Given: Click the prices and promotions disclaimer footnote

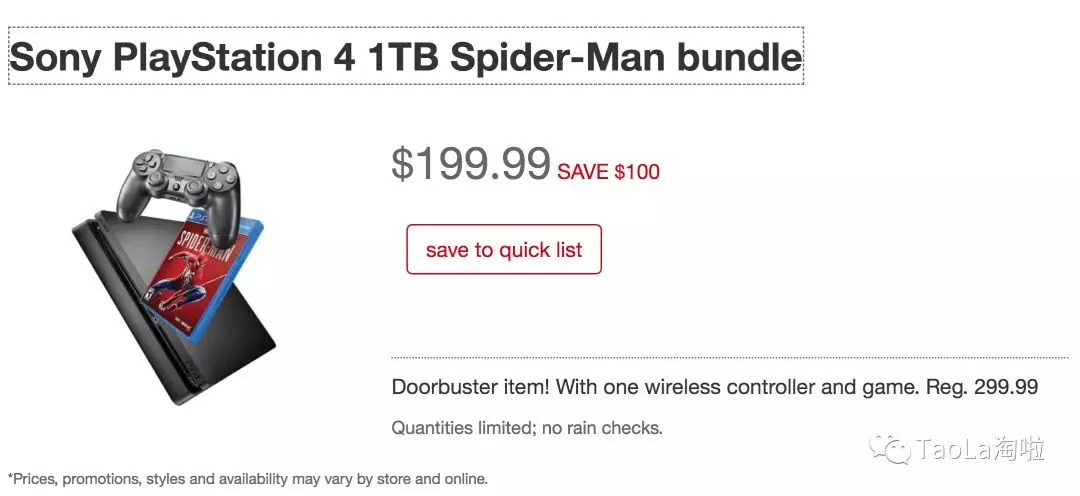Looking at the screenshot, I should tap(248, 479).
